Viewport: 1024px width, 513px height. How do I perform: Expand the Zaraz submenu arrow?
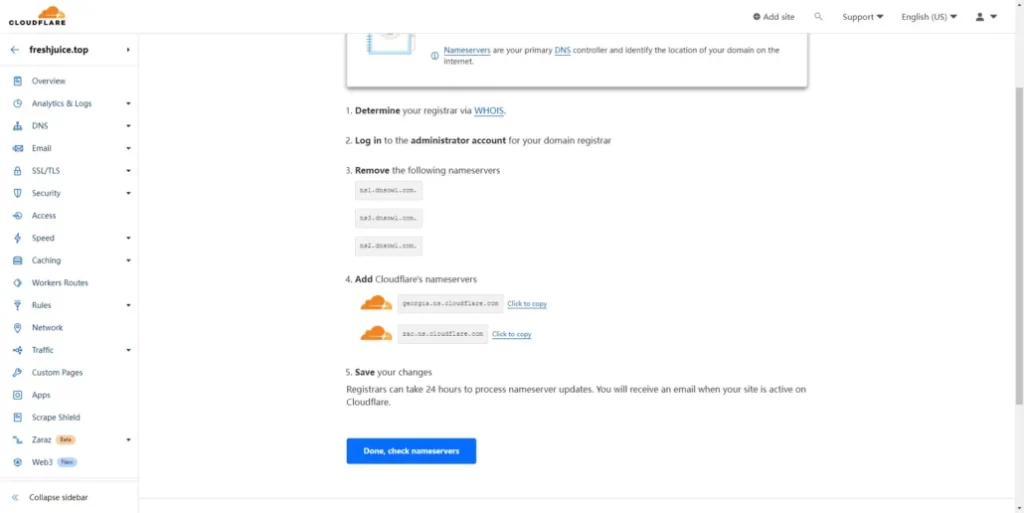tap(129, 440)
